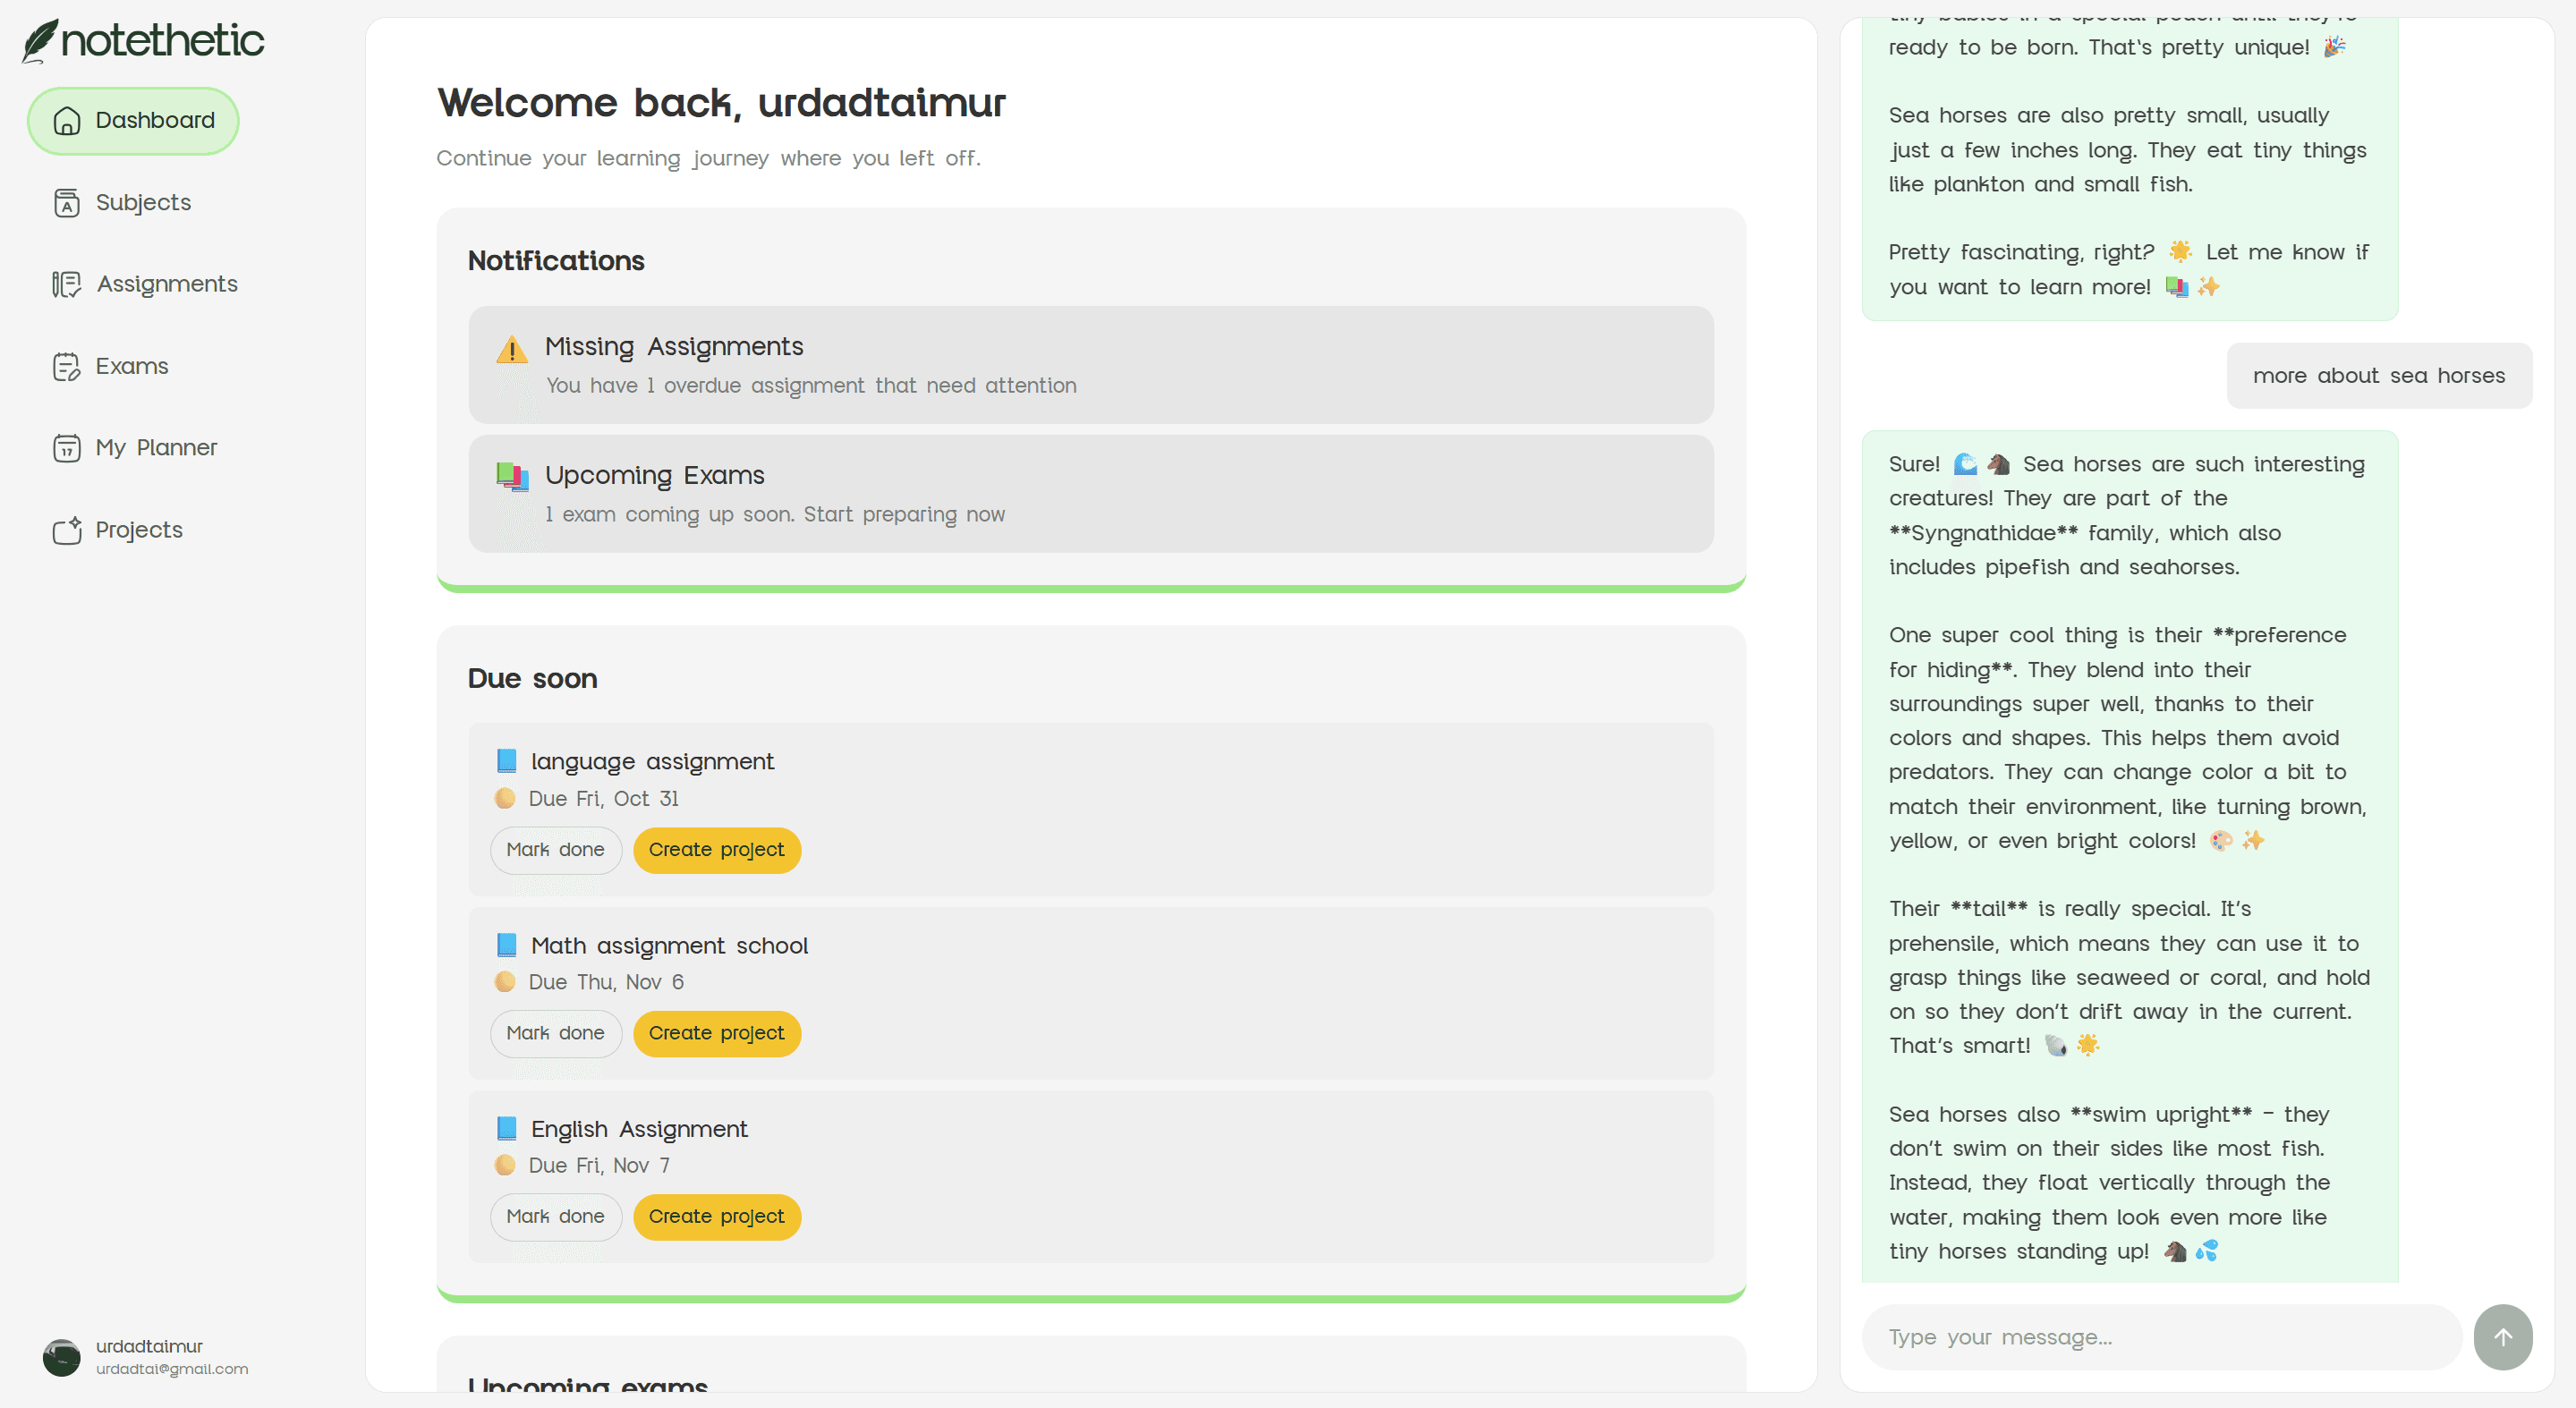Click the overdue assignment notice text

click(x=811, y=386)
